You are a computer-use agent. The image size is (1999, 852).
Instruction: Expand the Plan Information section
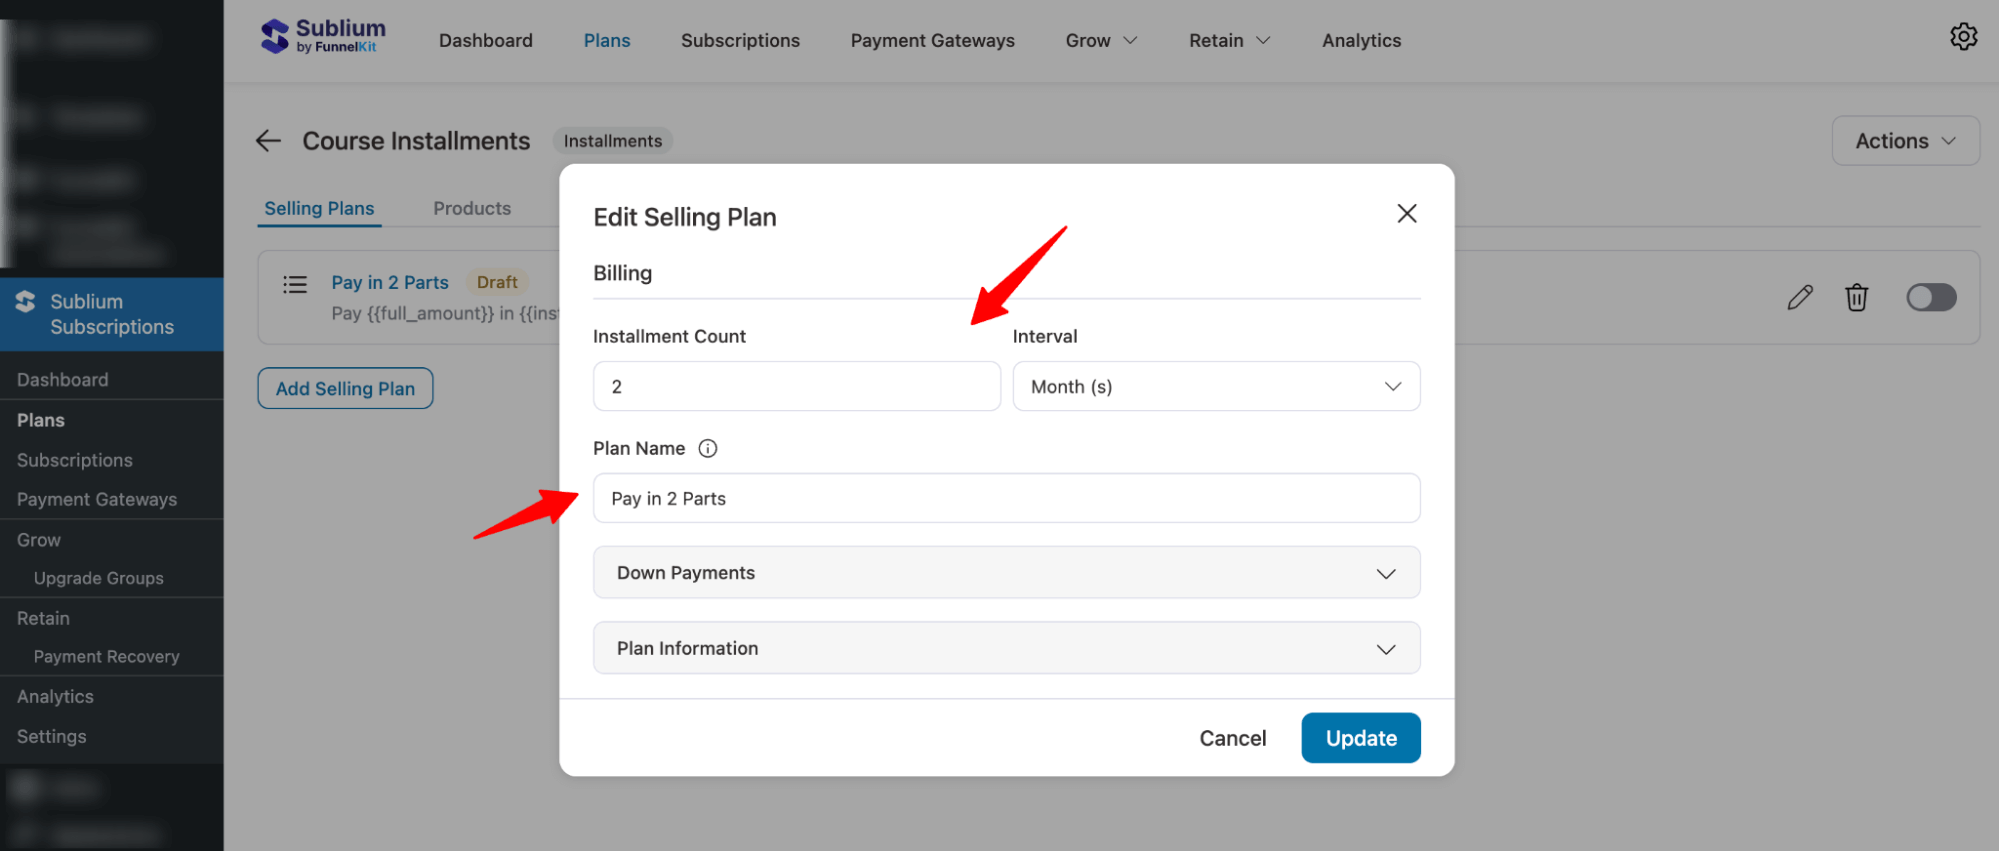point(1006,648)
